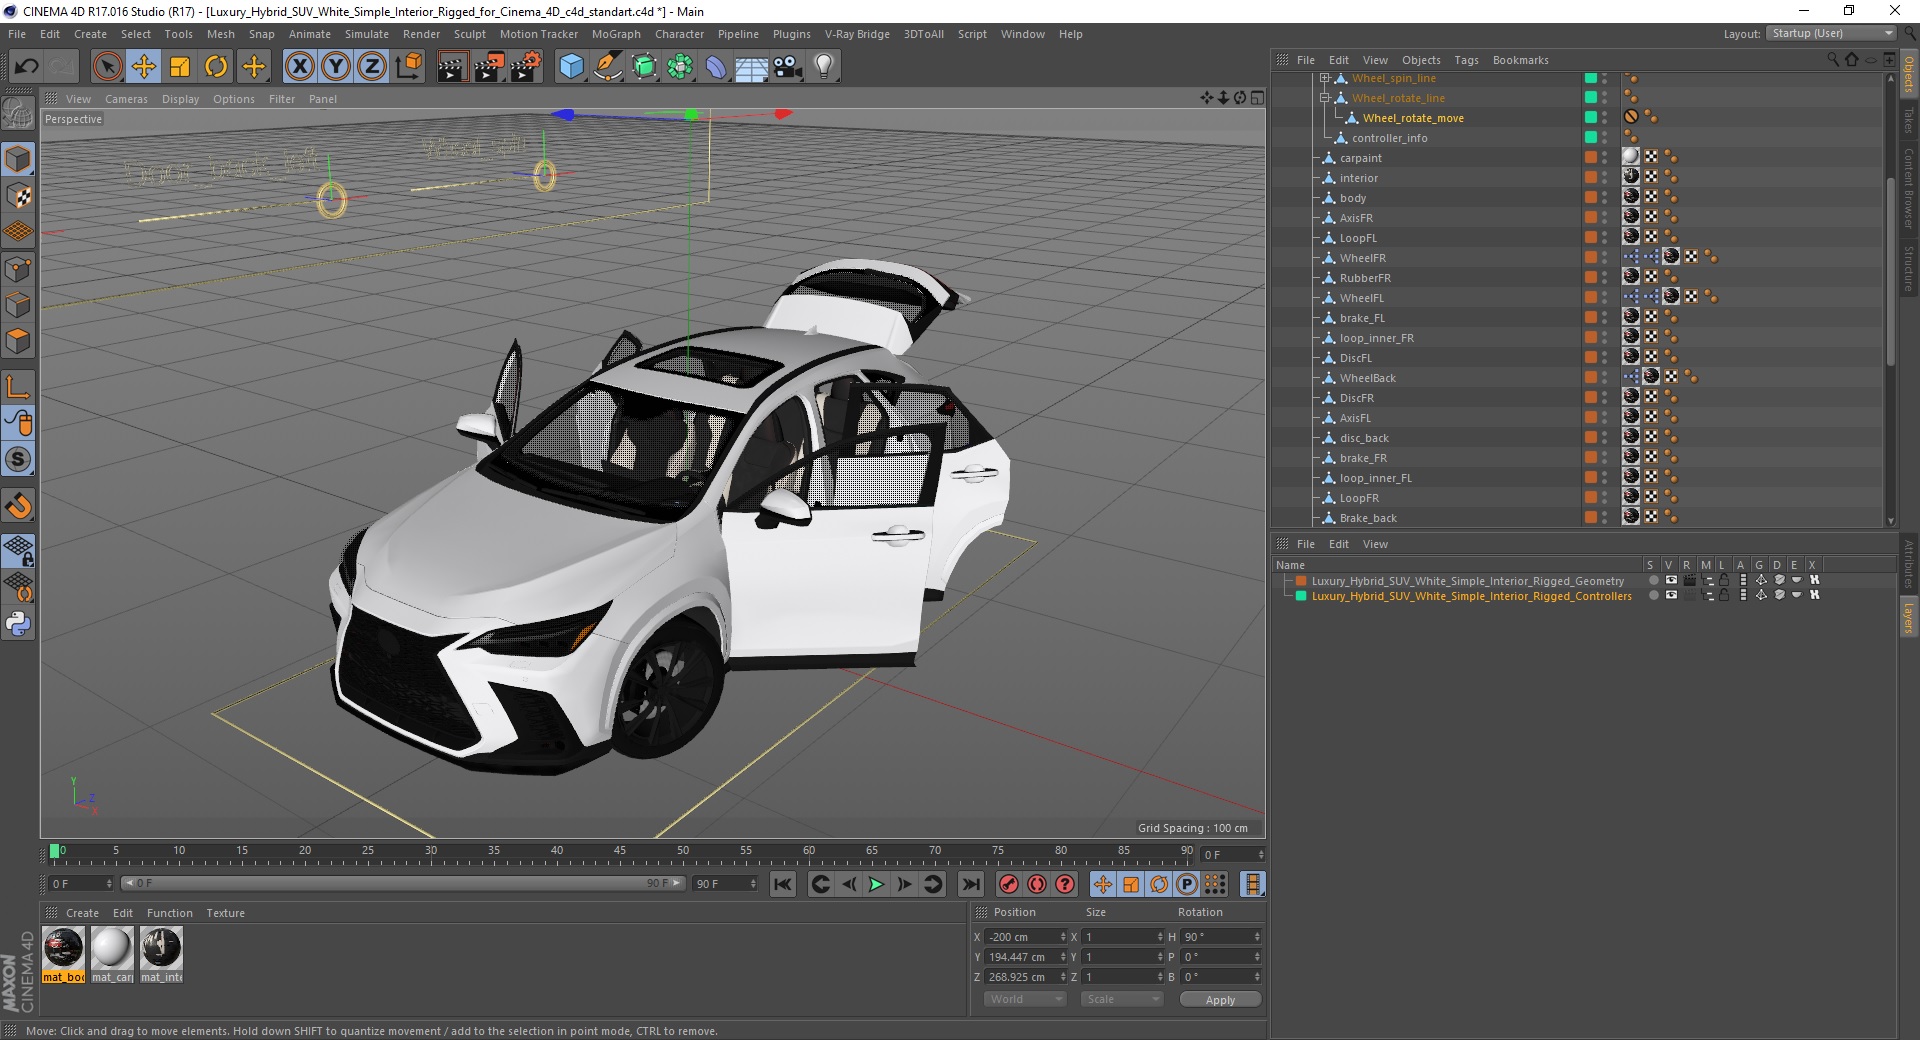Screen dimensions: 1920x1040
Task: Open the MoGraph menu
Action: [616, 34]
